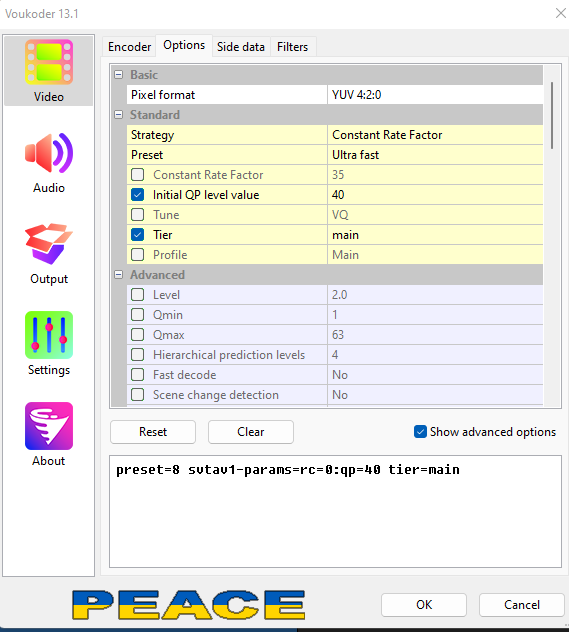Open the Audio speaker icon section
Image resolution: width=569 pixels, height=632 pixels.
(49, 153)
